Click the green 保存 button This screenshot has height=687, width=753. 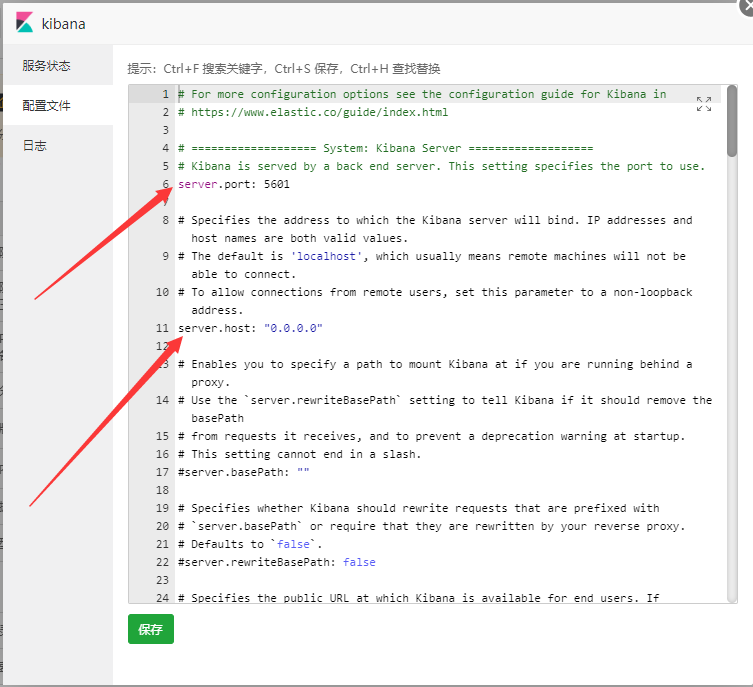151,629
